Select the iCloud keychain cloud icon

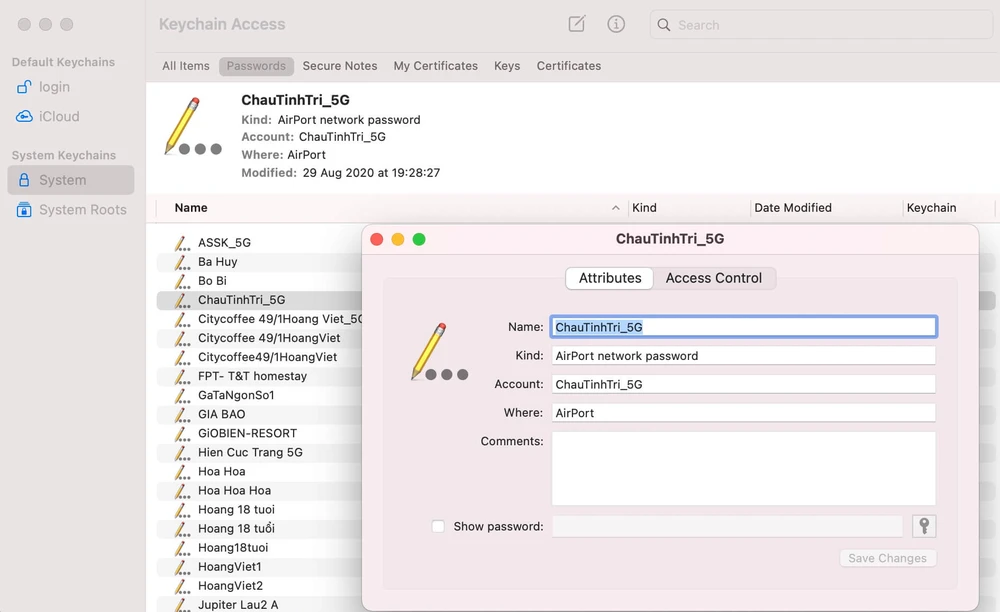point(24,116)
